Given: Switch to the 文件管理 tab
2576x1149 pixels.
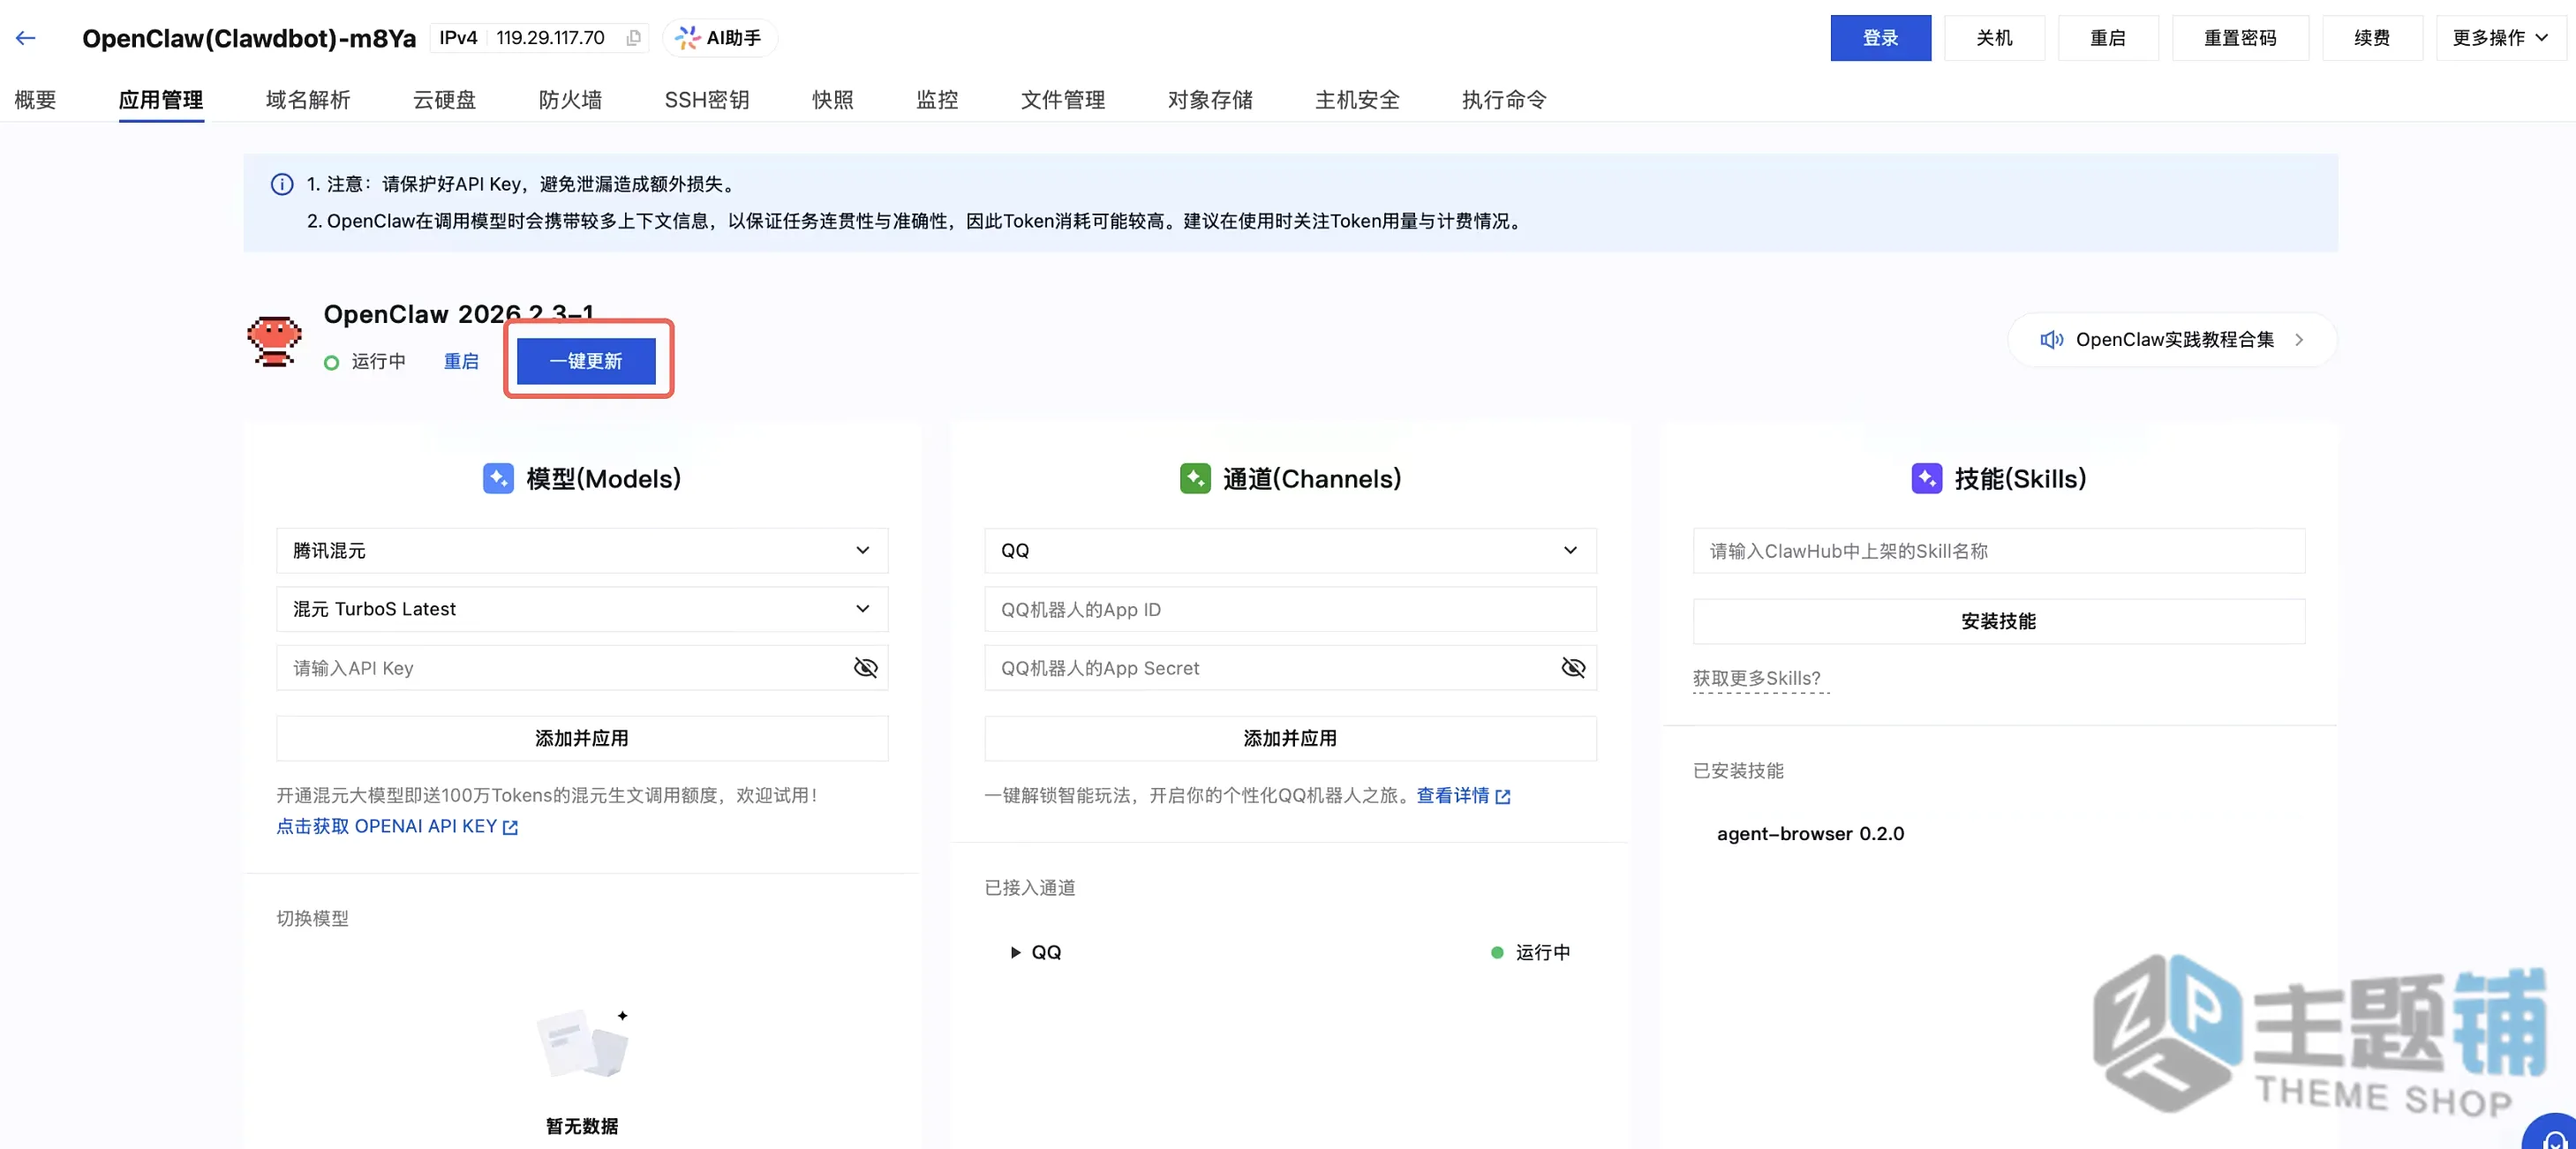Looking at the screenshot, I should tap(1063, 100).
